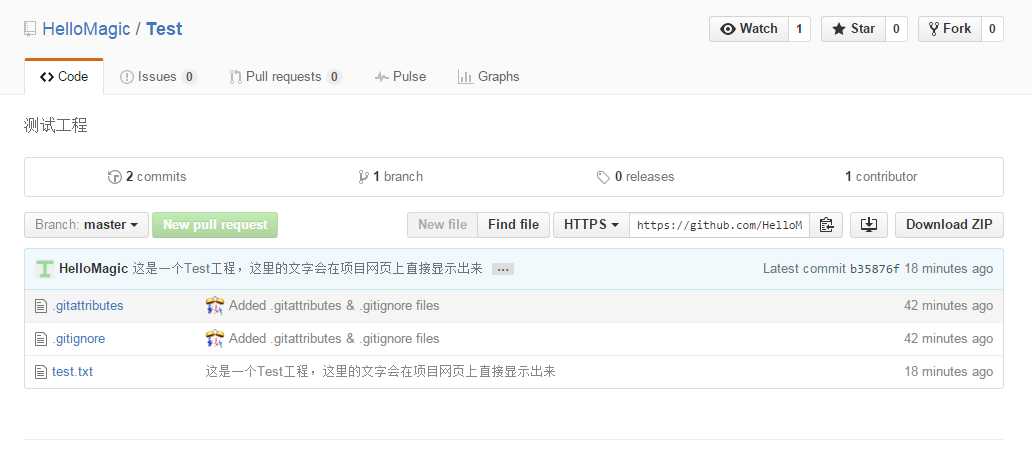This screenshot has height=465, width=1032.
Task: Create a New pull request
Action: (215, 225)
